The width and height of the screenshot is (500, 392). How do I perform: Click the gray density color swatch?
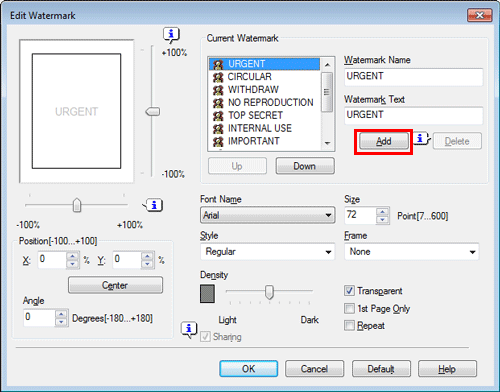click(207, 294)
